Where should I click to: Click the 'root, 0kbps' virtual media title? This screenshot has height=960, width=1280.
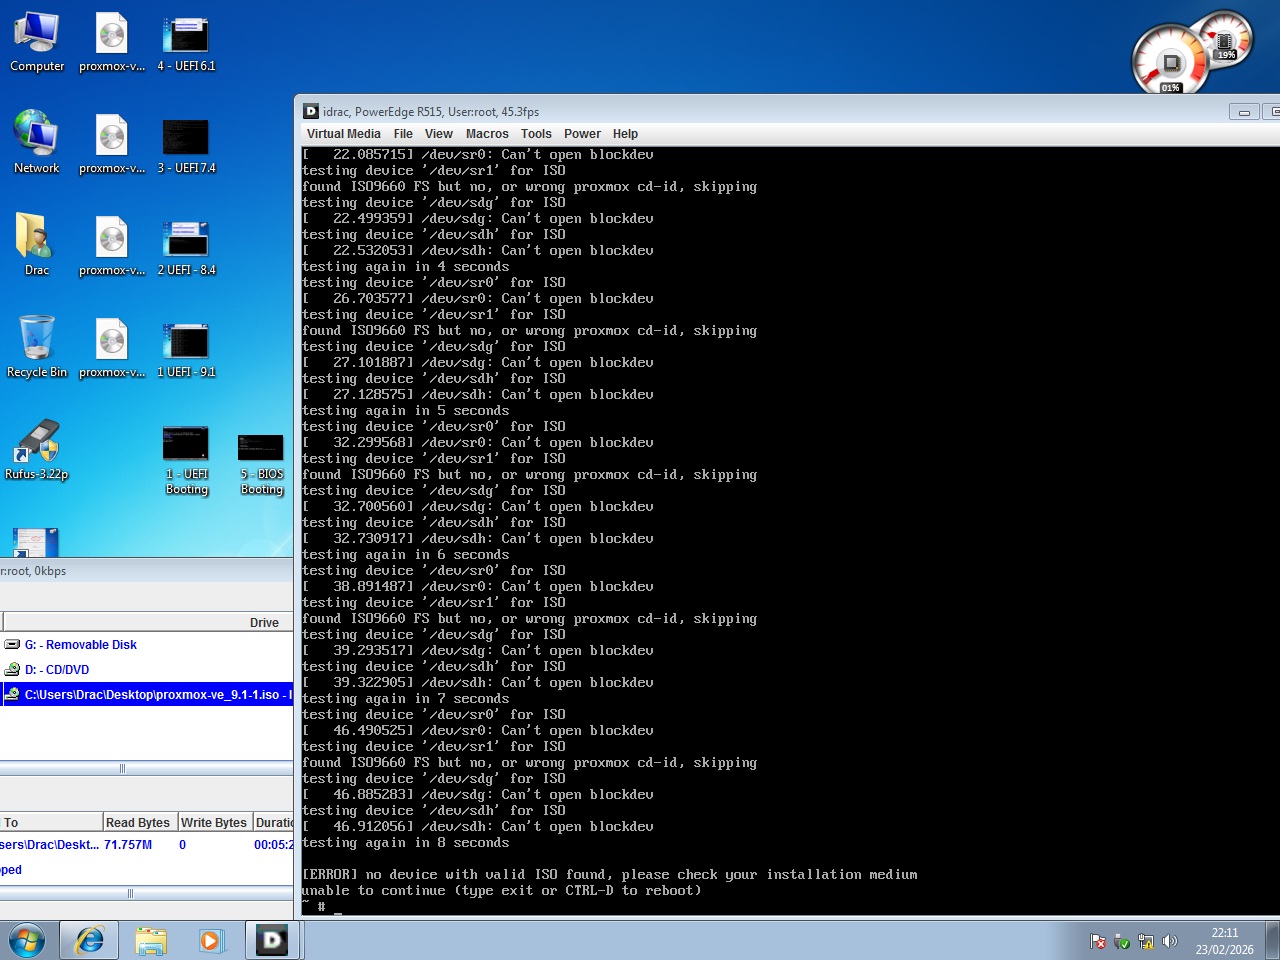[33, 571]
